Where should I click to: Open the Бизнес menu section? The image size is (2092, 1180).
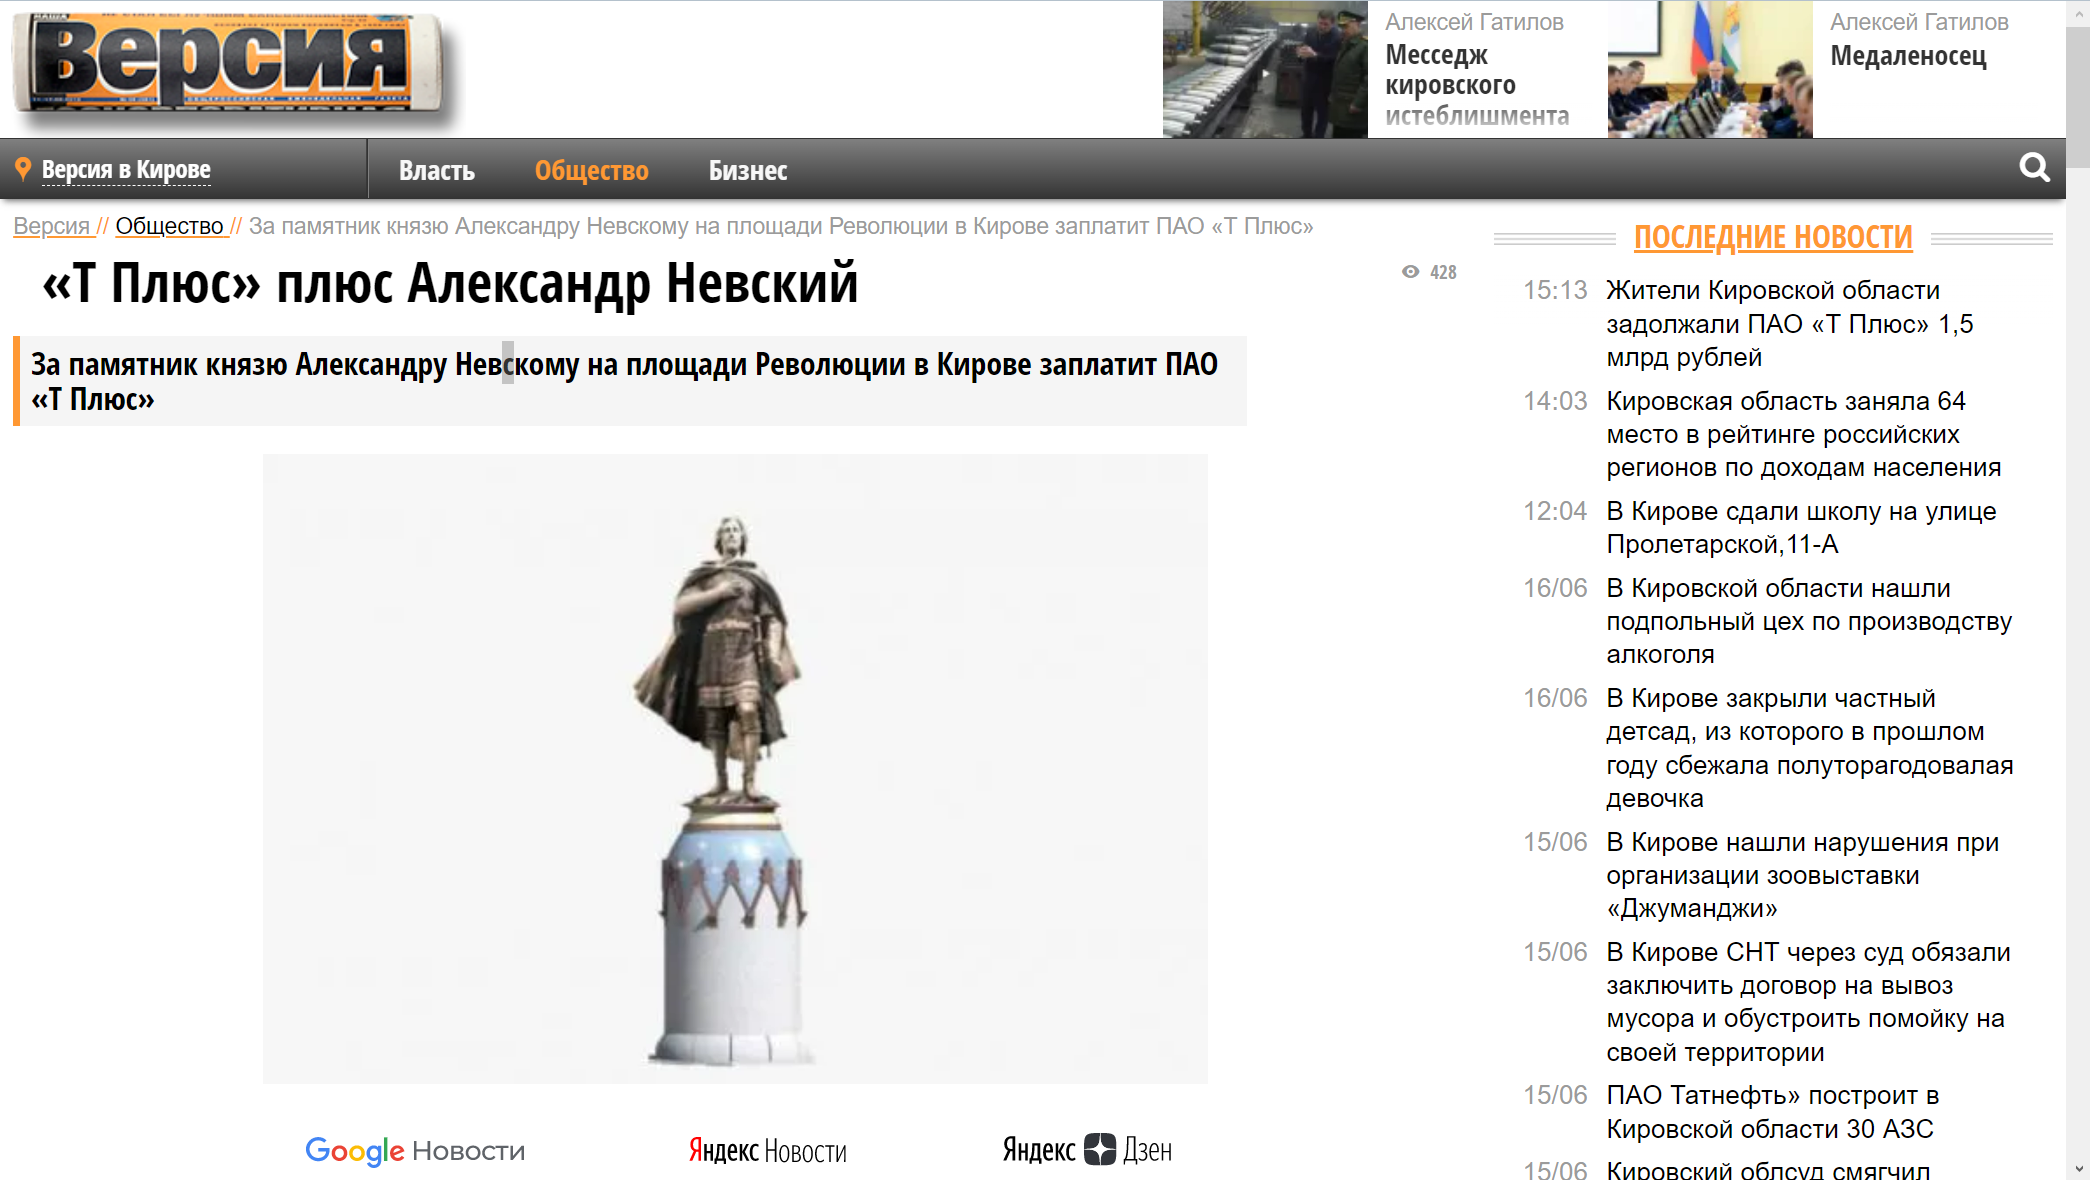[x=747, y=171]
